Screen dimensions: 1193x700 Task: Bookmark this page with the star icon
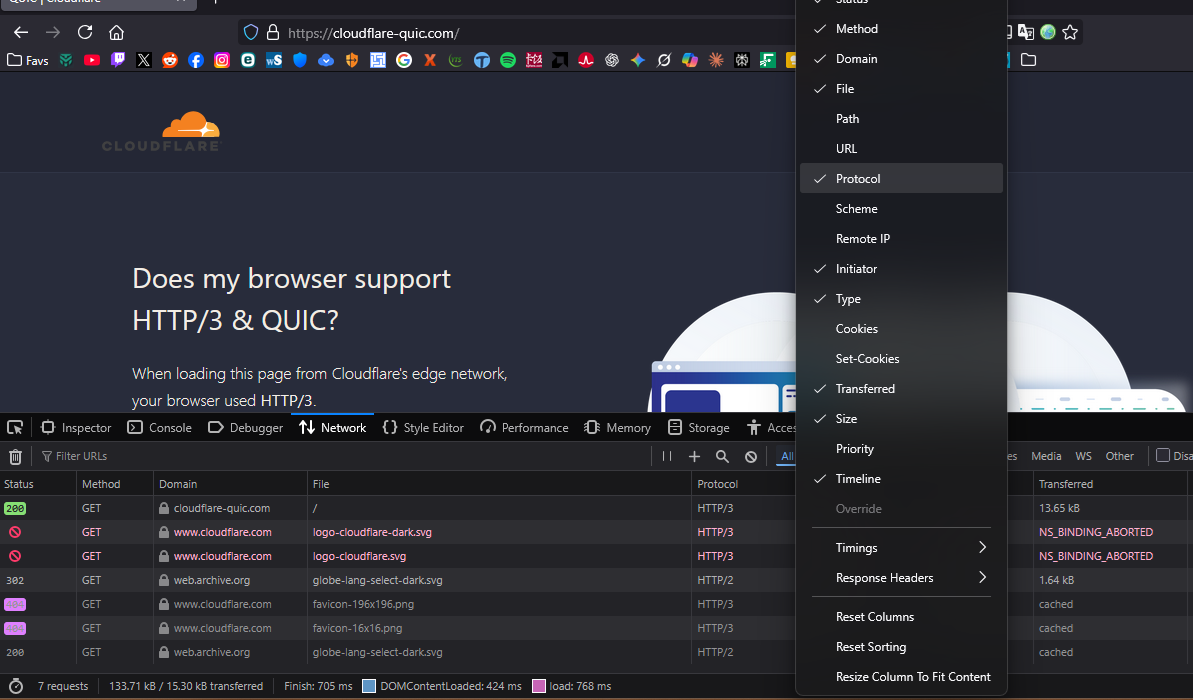(1070, 32)
